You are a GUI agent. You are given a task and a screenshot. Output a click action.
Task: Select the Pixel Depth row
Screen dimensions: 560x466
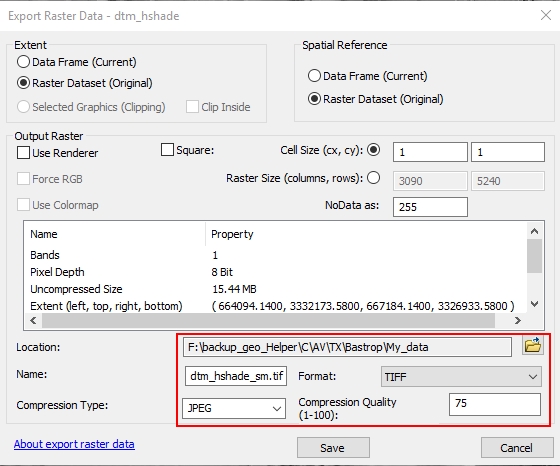point(275,272)
